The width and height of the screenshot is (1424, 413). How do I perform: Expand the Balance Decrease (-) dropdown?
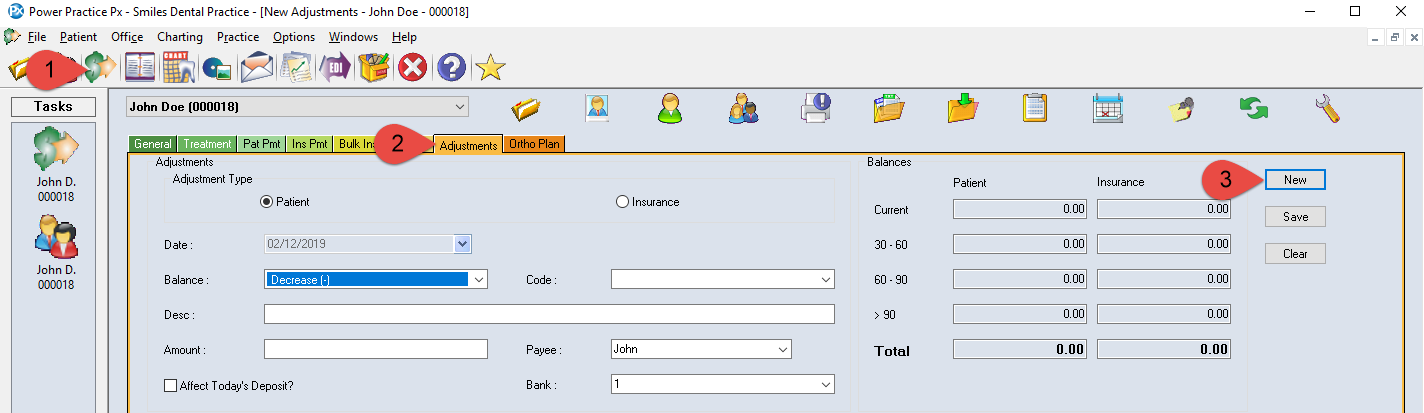click(478, 280)
